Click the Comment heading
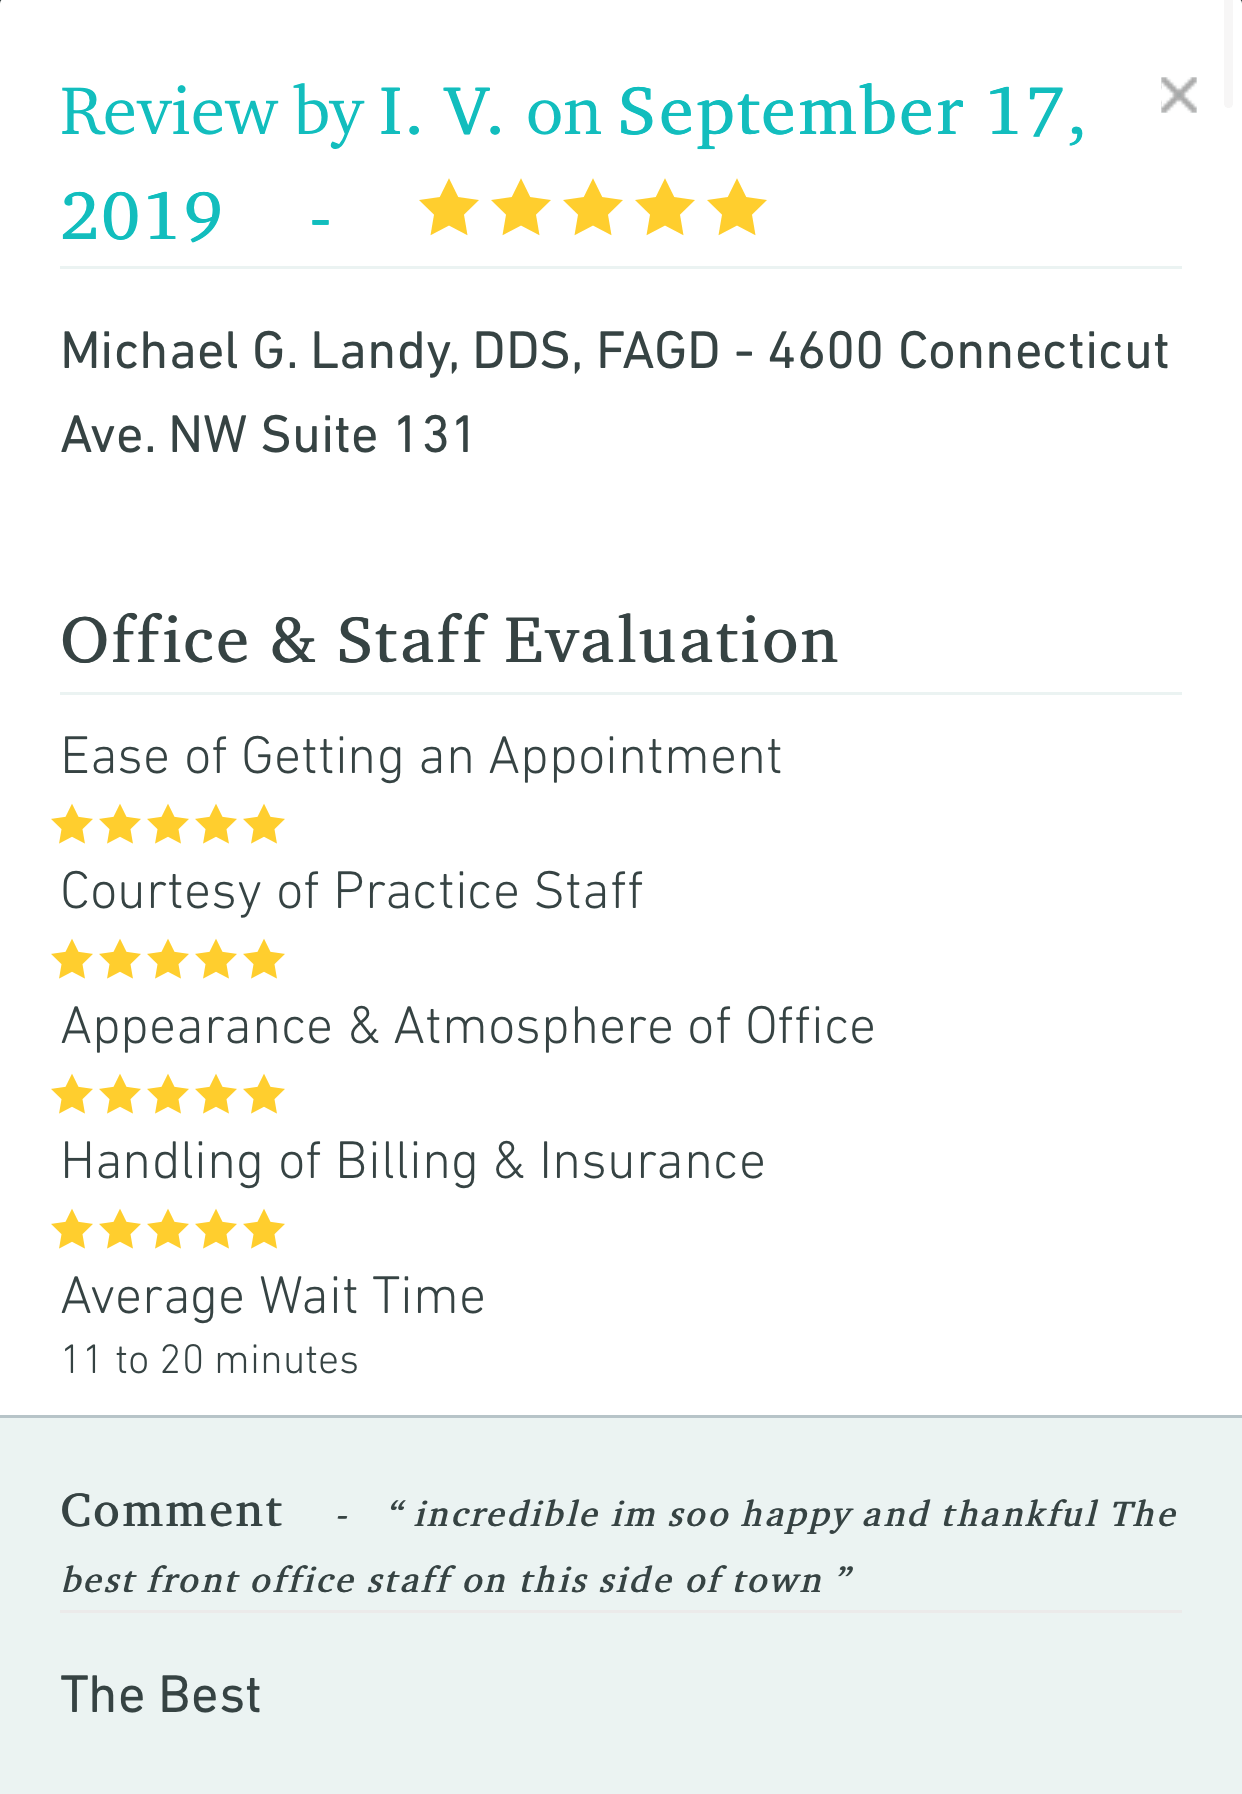Viewport: 1242px width, 1794px height. click(x=172, y=1510)
